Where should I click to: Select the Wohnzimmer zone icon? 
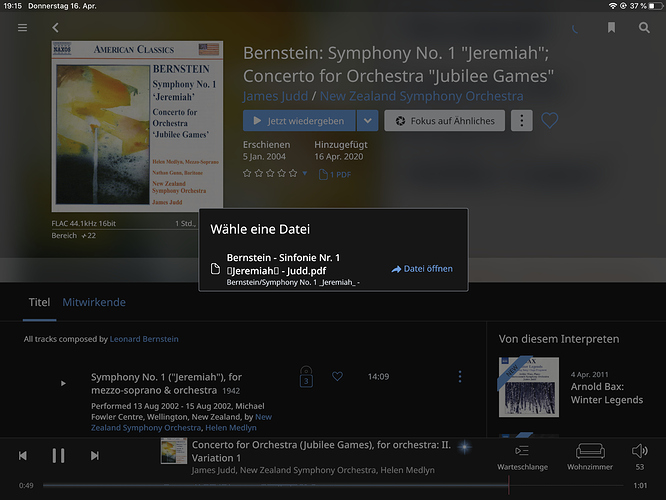[590, 451]
